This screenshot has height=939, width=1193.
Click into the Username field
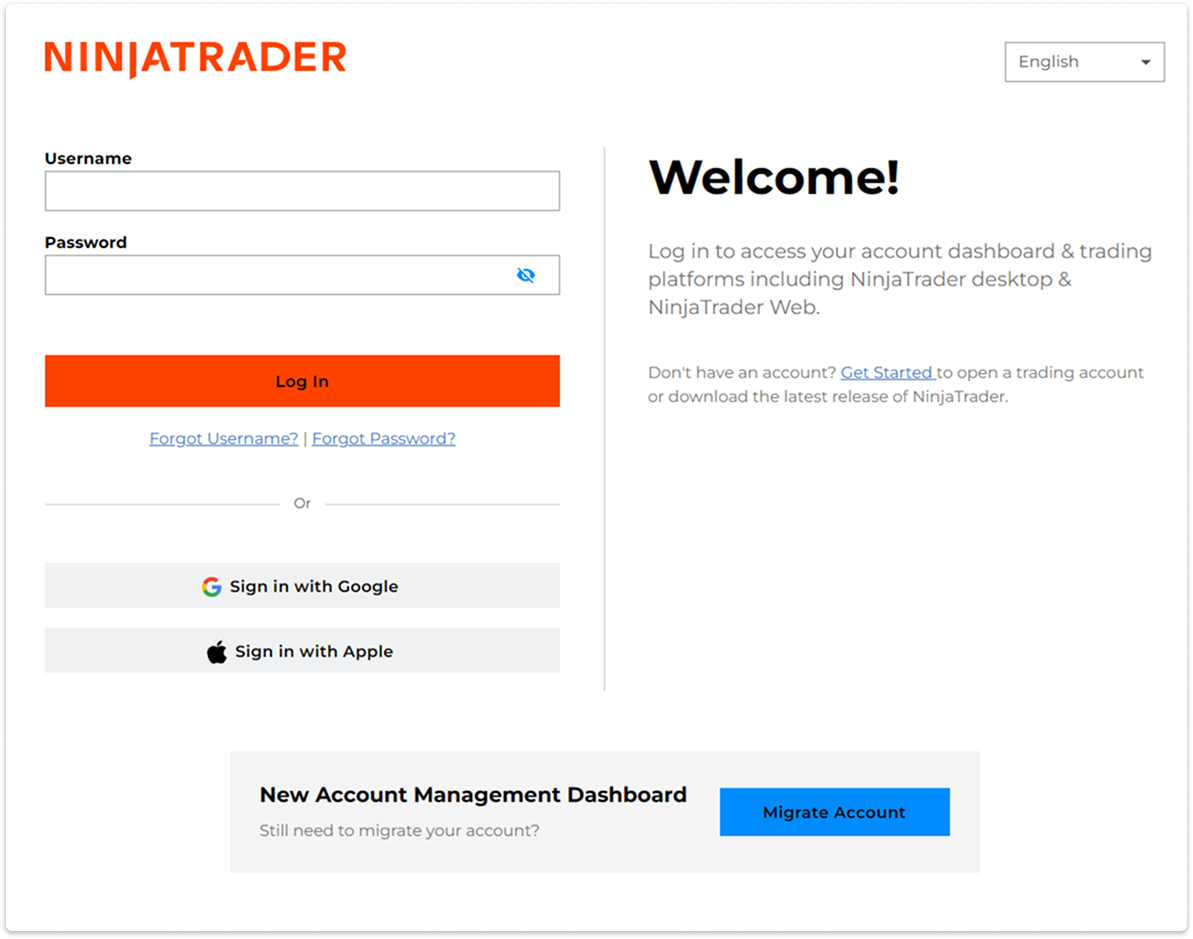302,191
